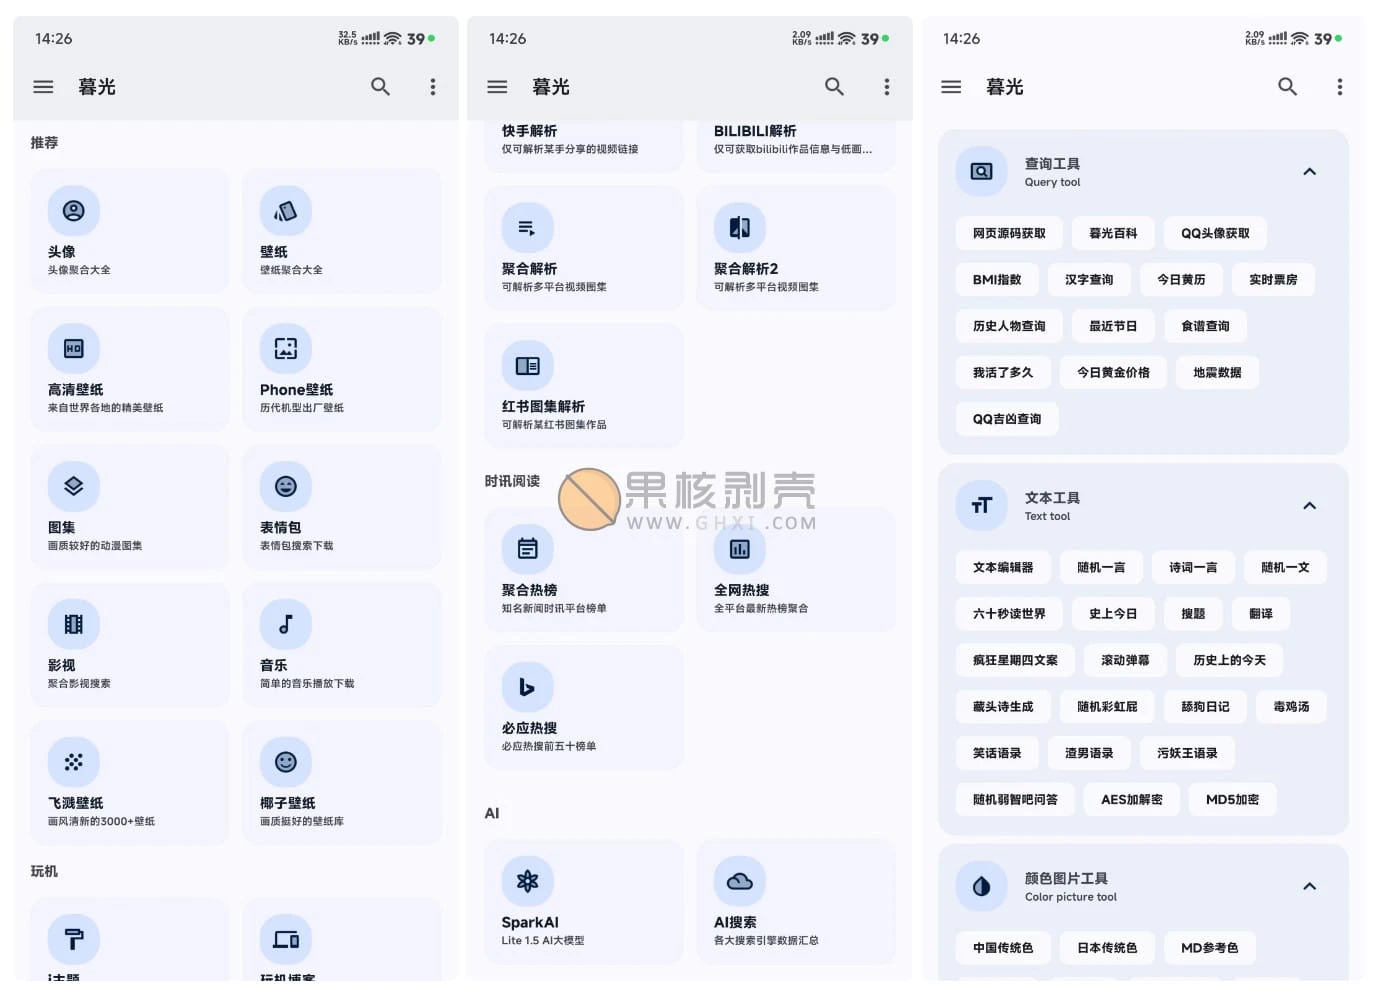
Task: Tap the 暮光百科 chip
Action: click(1113, 233)
